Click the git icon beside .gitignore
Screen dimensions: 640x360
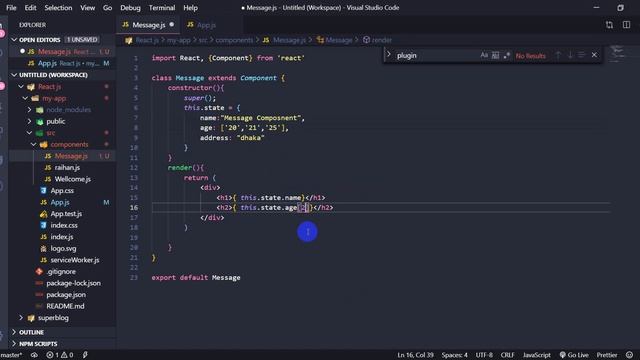[39, 271]
